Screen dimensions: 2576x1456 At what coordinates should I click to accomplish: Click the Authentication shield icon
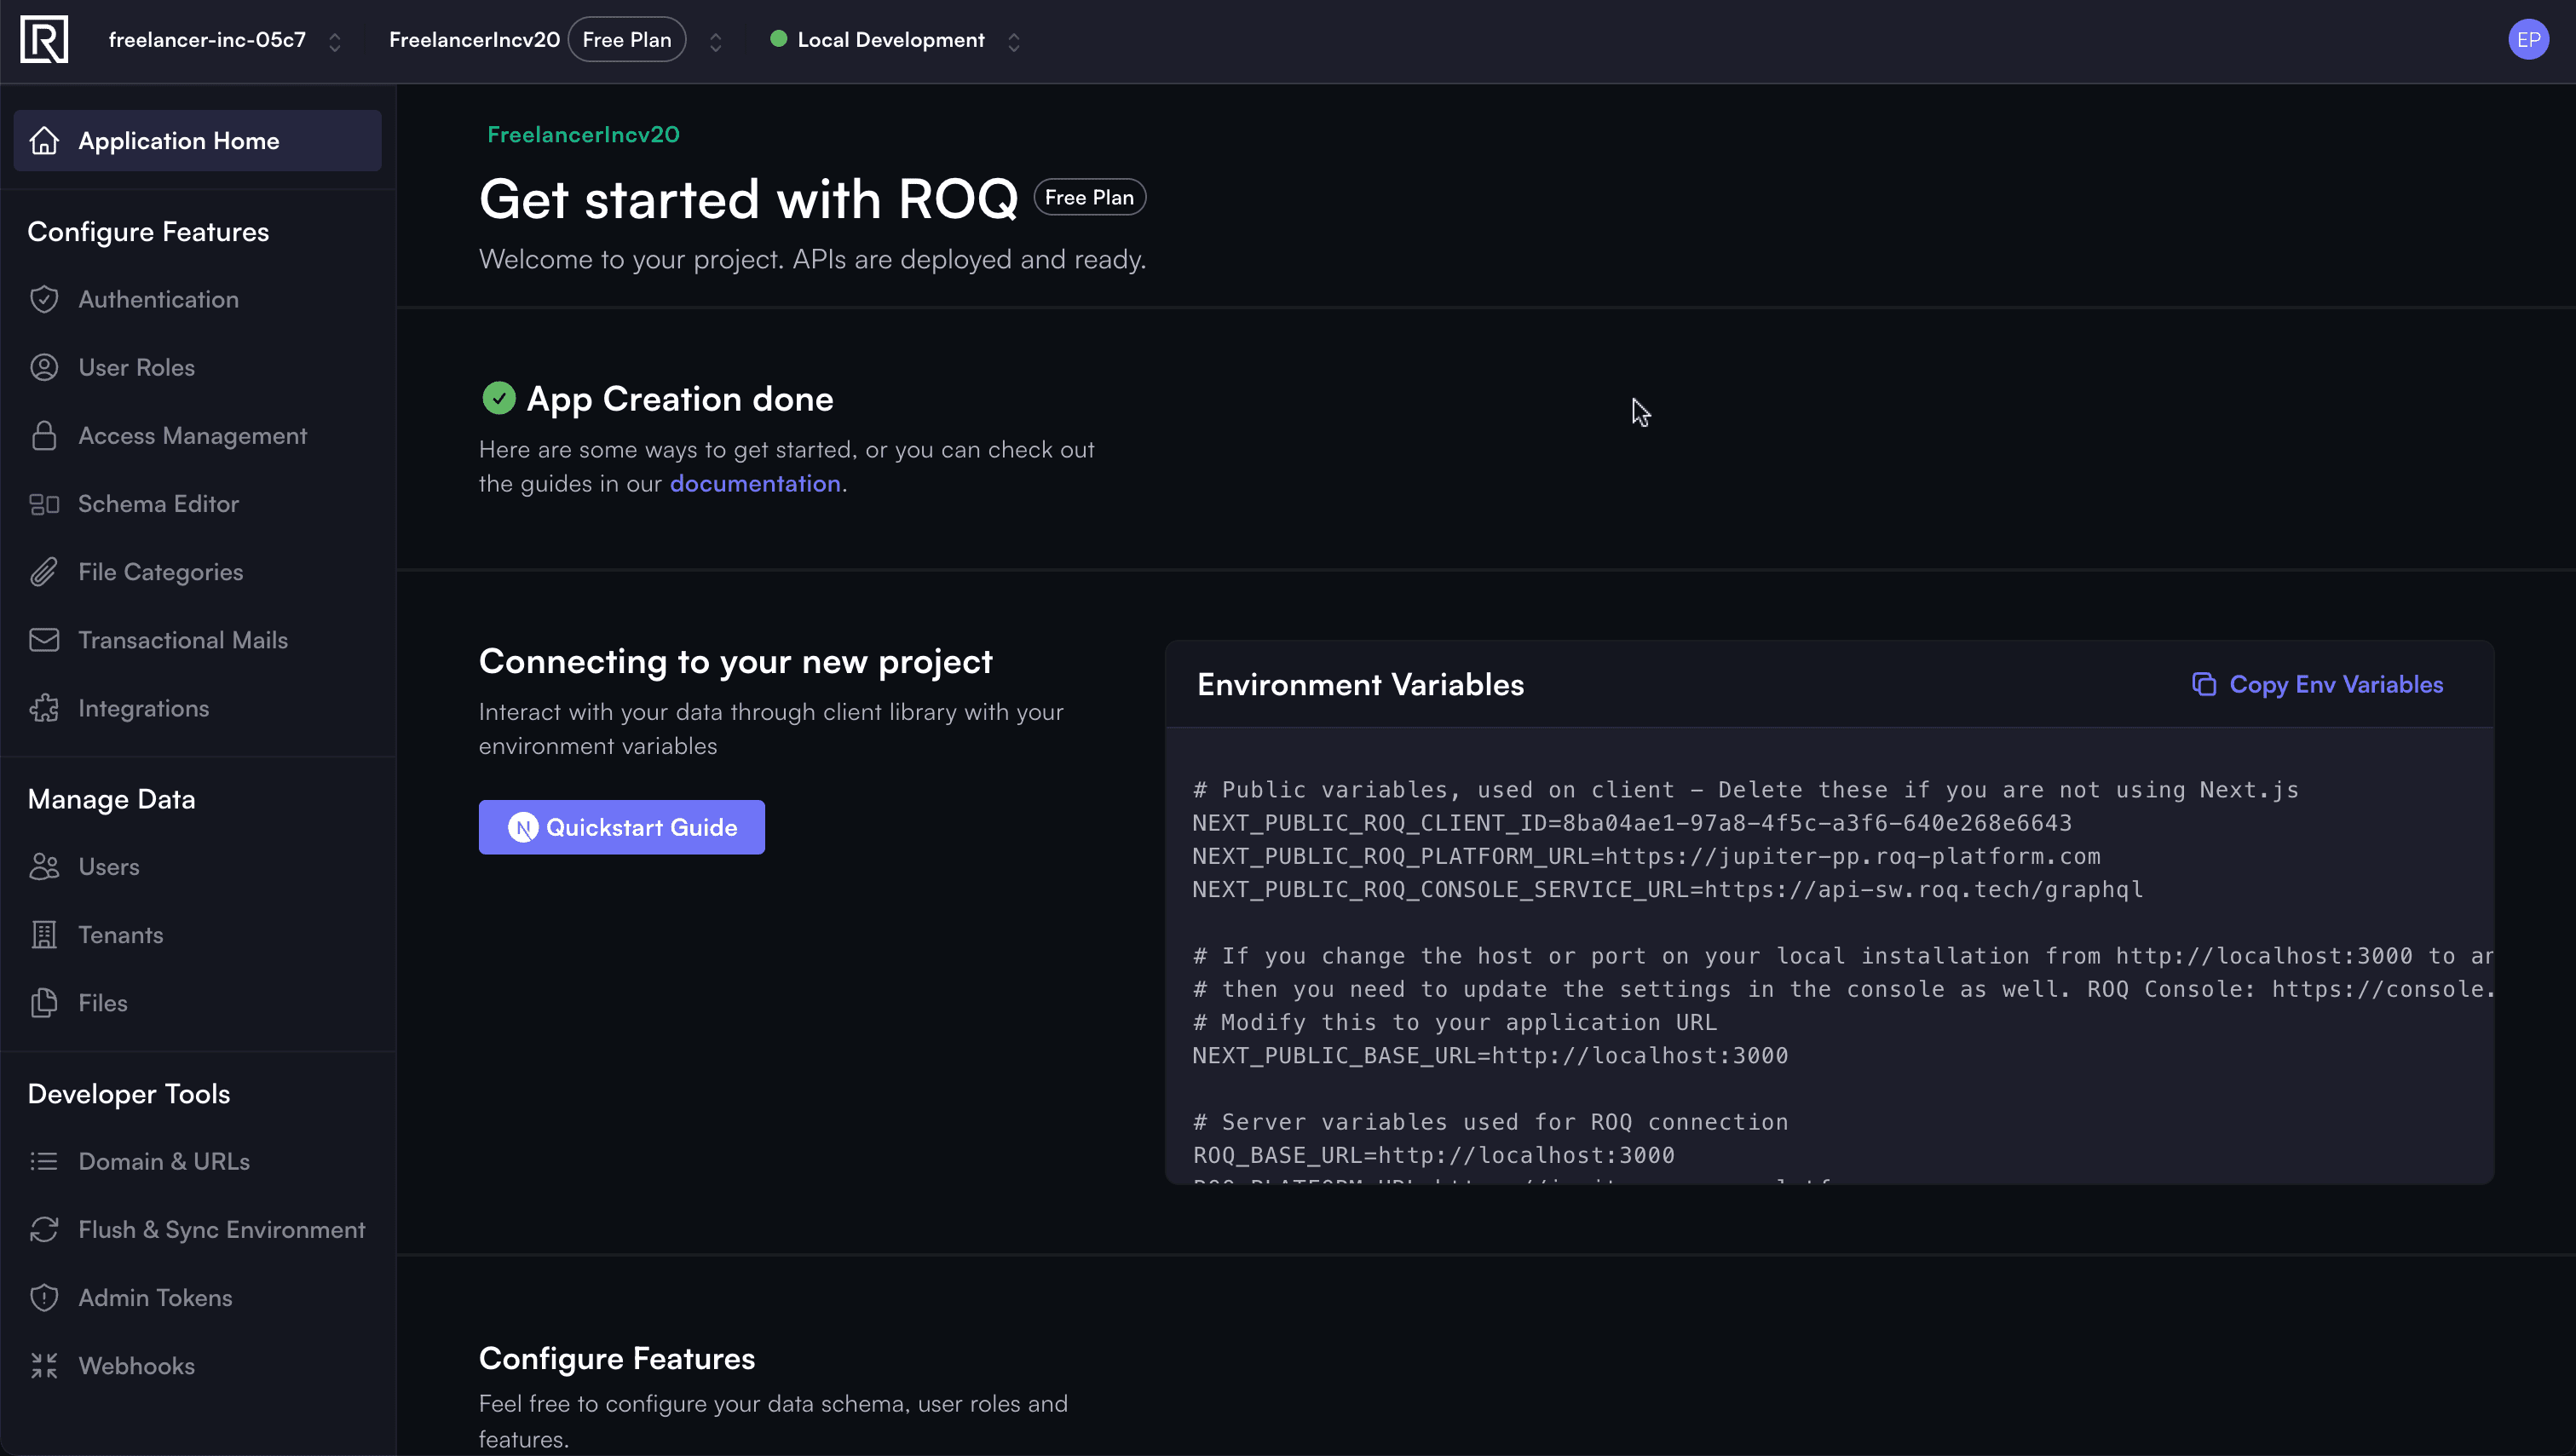click(x=44, y=299)
